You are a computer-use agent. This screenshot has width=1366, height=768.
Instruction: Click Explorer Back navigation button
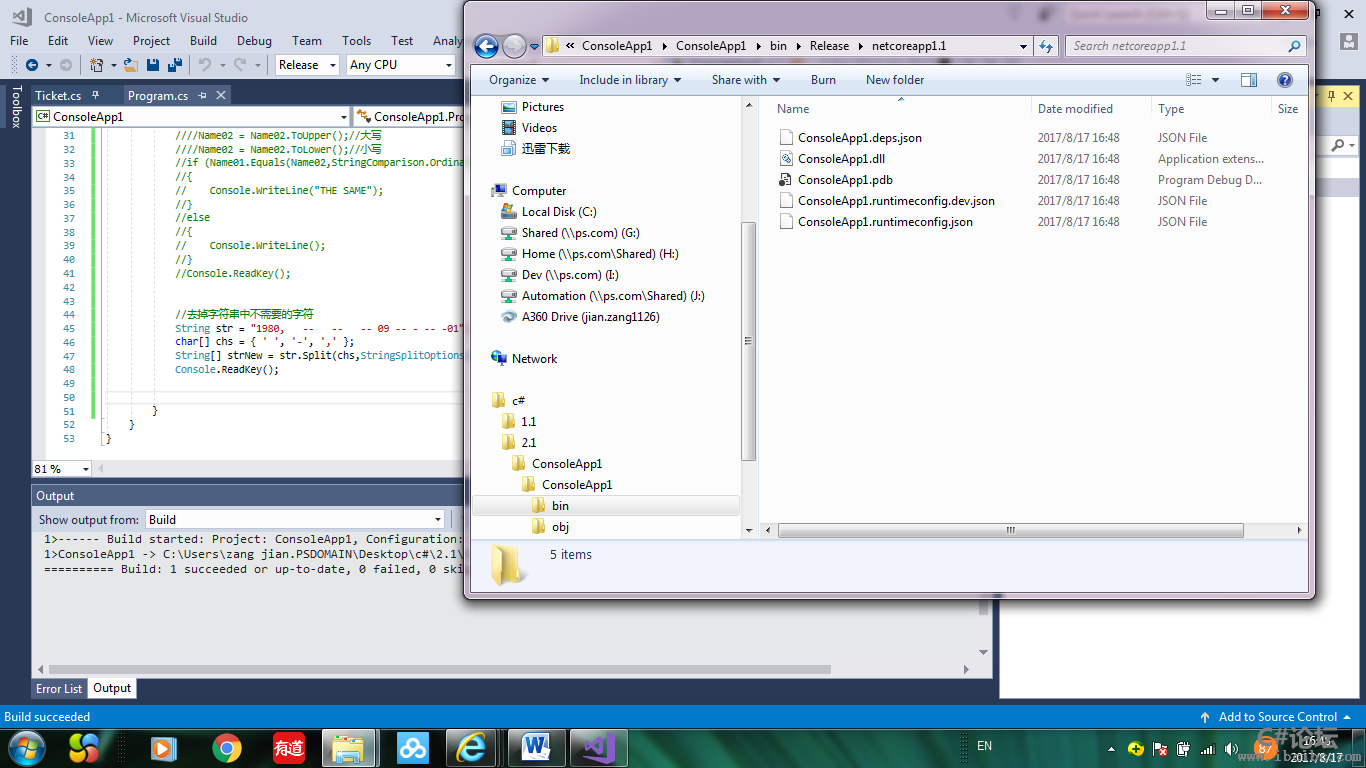coord(486,46)
